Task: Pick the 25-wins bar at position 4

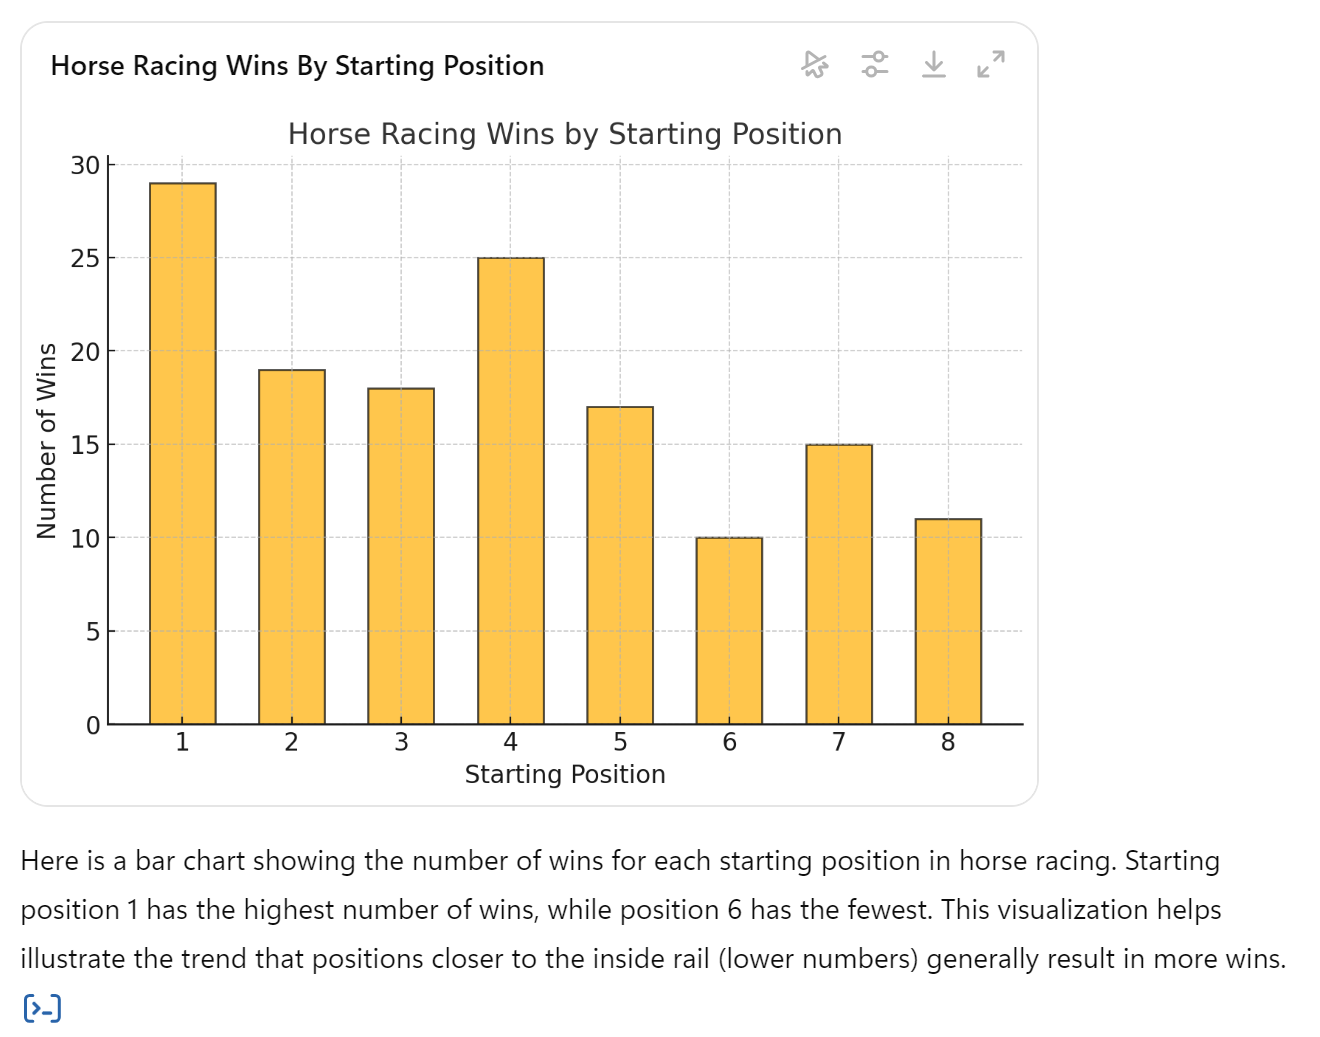Action: (510, 490)
